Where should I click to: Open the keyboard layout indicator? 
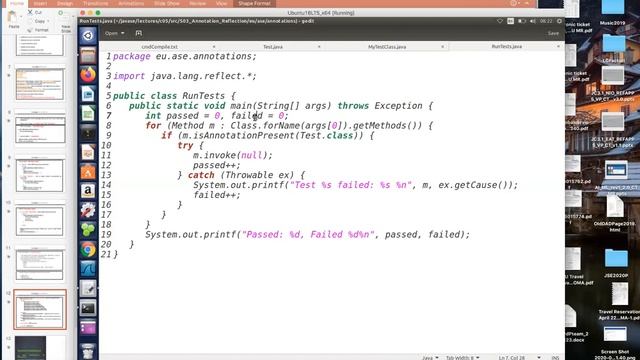coord(510,21)
